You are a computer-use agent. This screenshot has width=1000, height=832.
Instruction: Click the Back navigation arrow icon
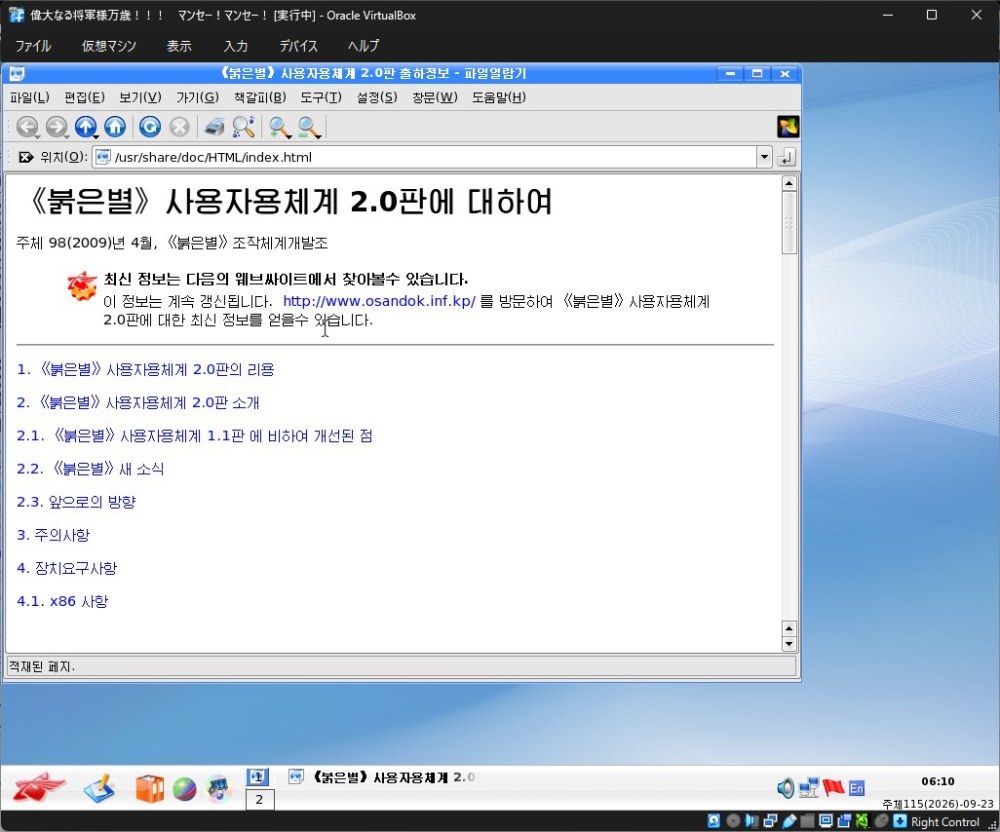click(26, 127)
